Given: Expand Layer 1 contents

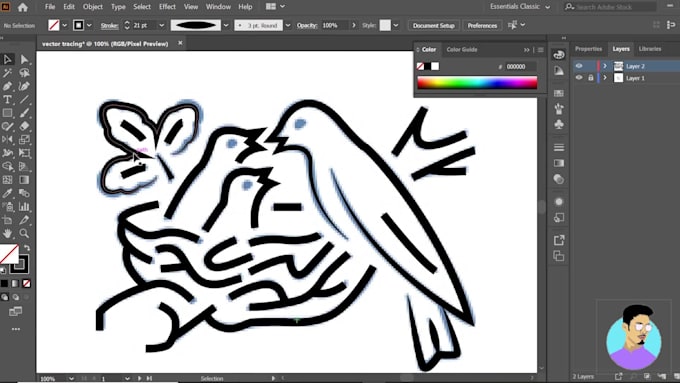Looking at the screenshot, I should (x=605, y=78).
